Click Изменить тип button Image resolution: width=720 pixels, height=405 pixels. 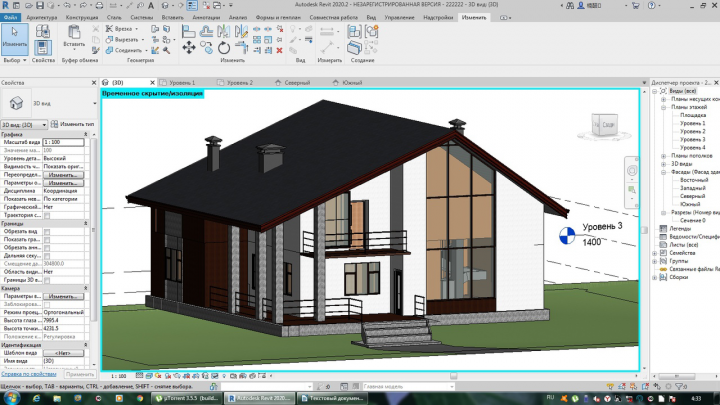[x=73, y=124]
